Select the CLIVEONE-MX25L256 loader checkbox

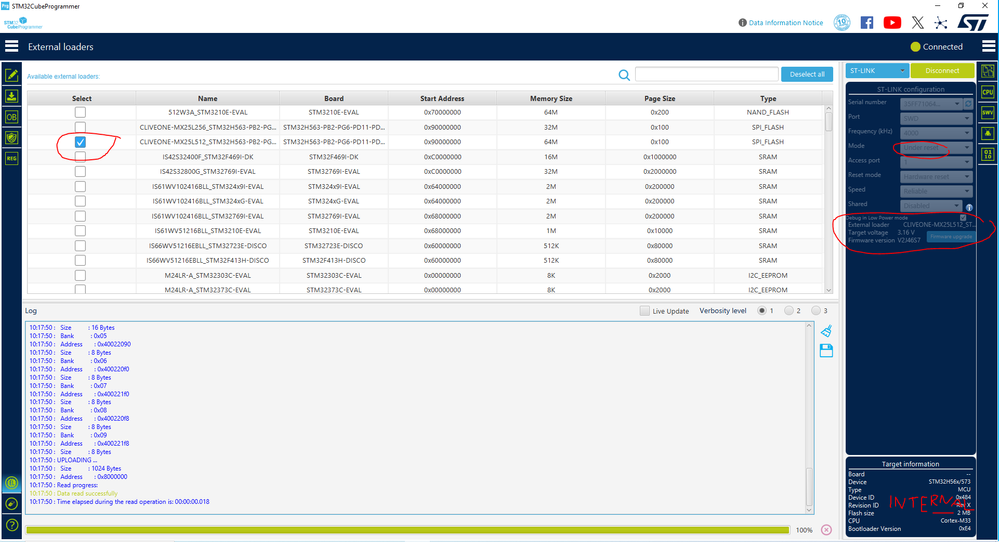(x=80, y=127)
